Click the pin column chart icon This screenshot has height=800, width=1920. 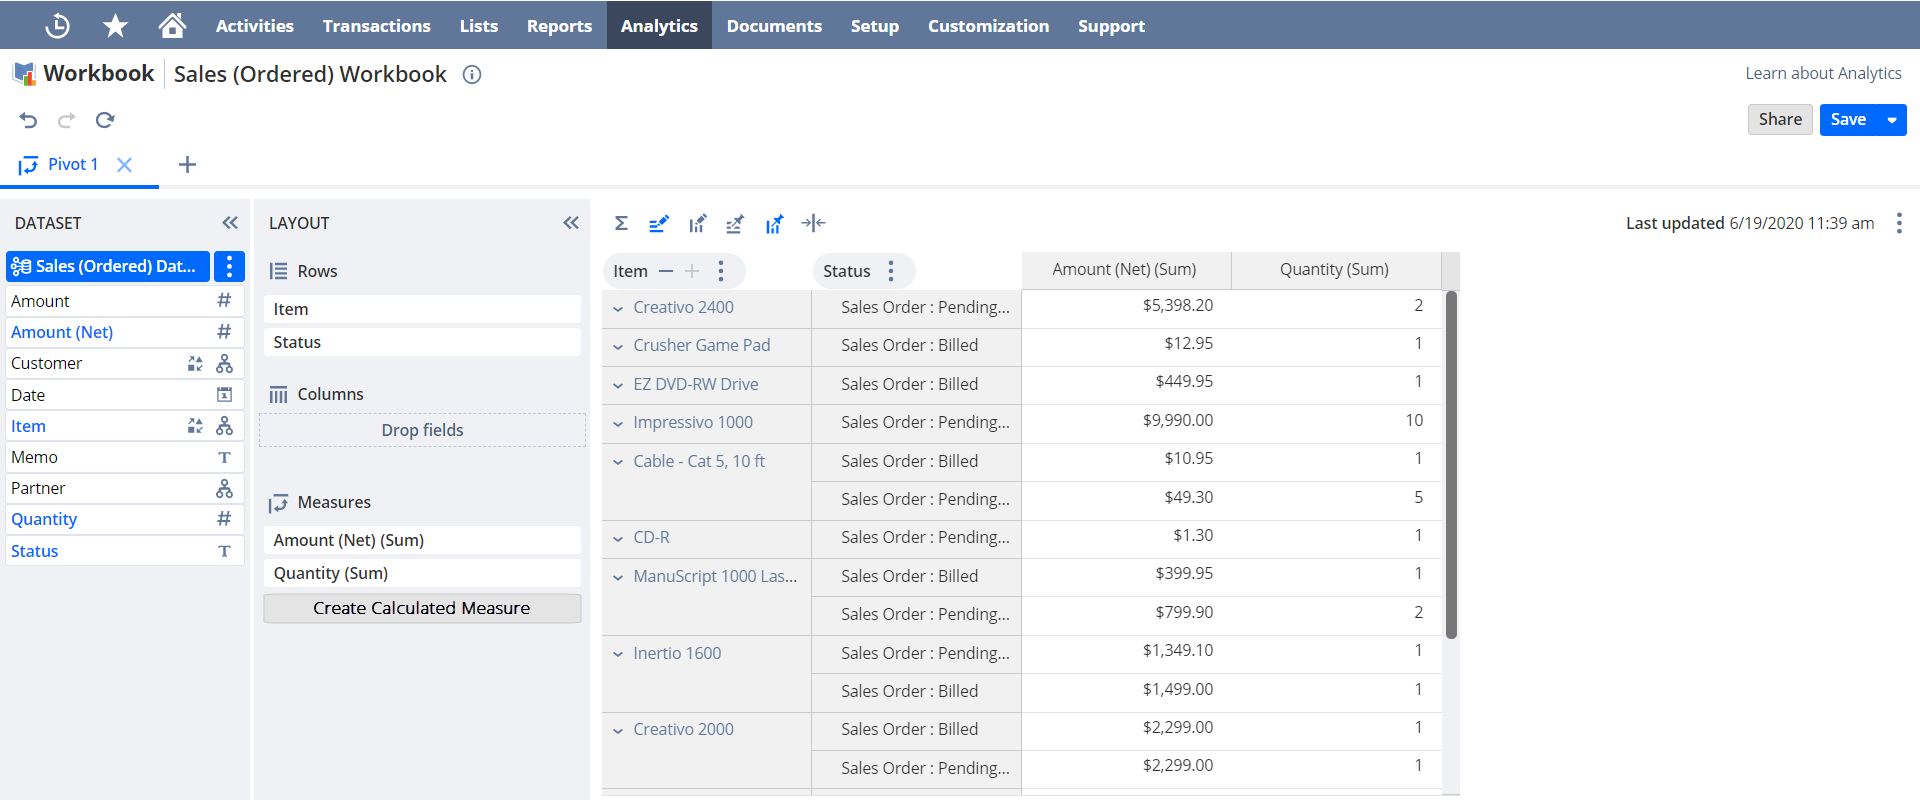point(774,223)
